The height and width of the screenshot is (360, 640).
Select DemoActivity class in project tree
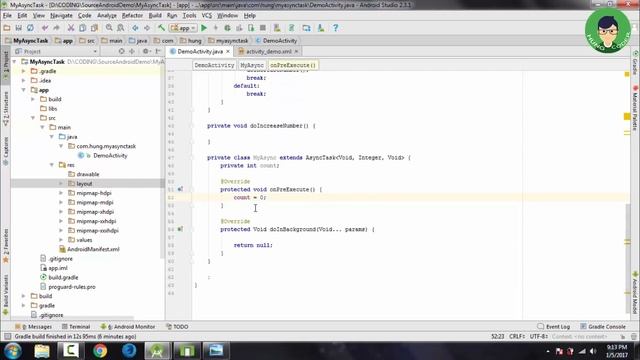point(110,156)
